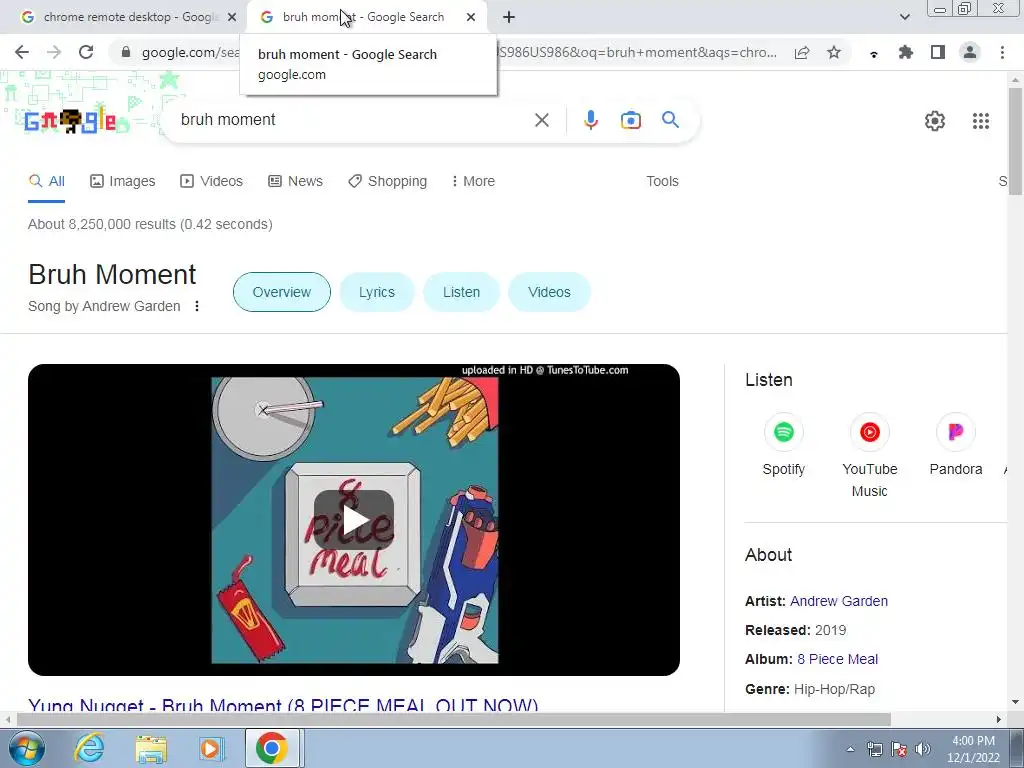This screenshot has height=768, width=1024.
Task: Switch to Videos results tab
Action: [x=212, y=182]
